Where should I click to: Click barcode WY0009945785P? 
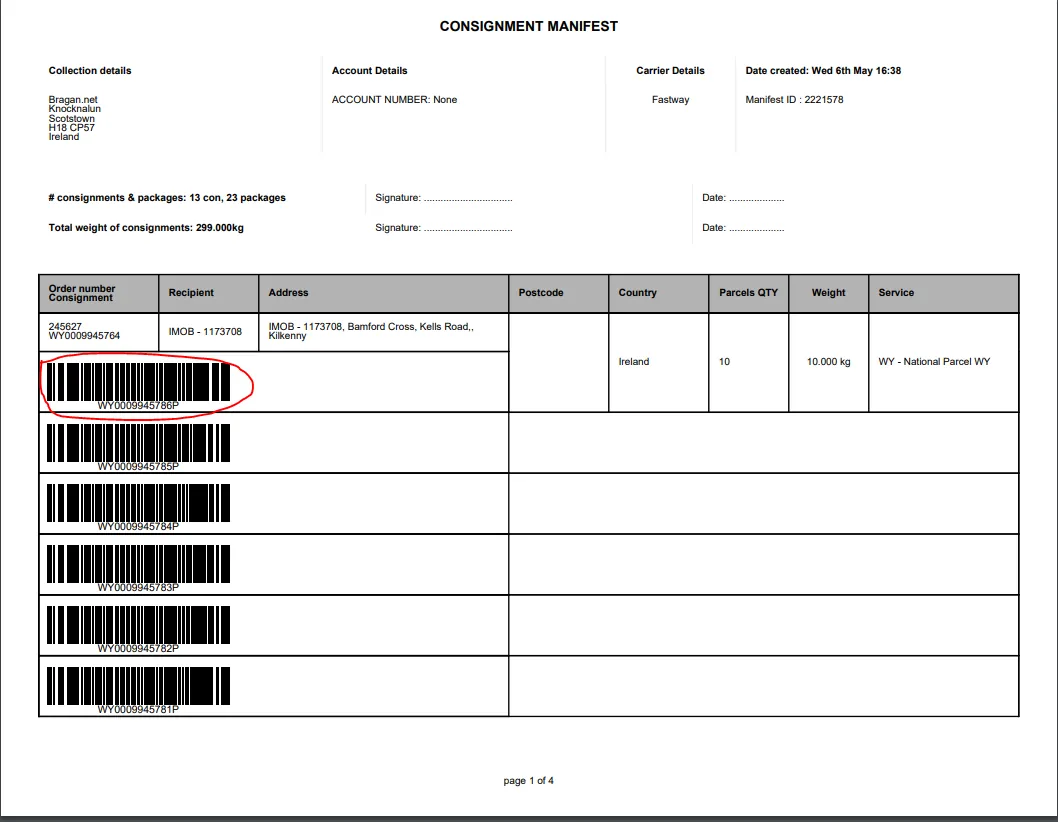point(138,447)
